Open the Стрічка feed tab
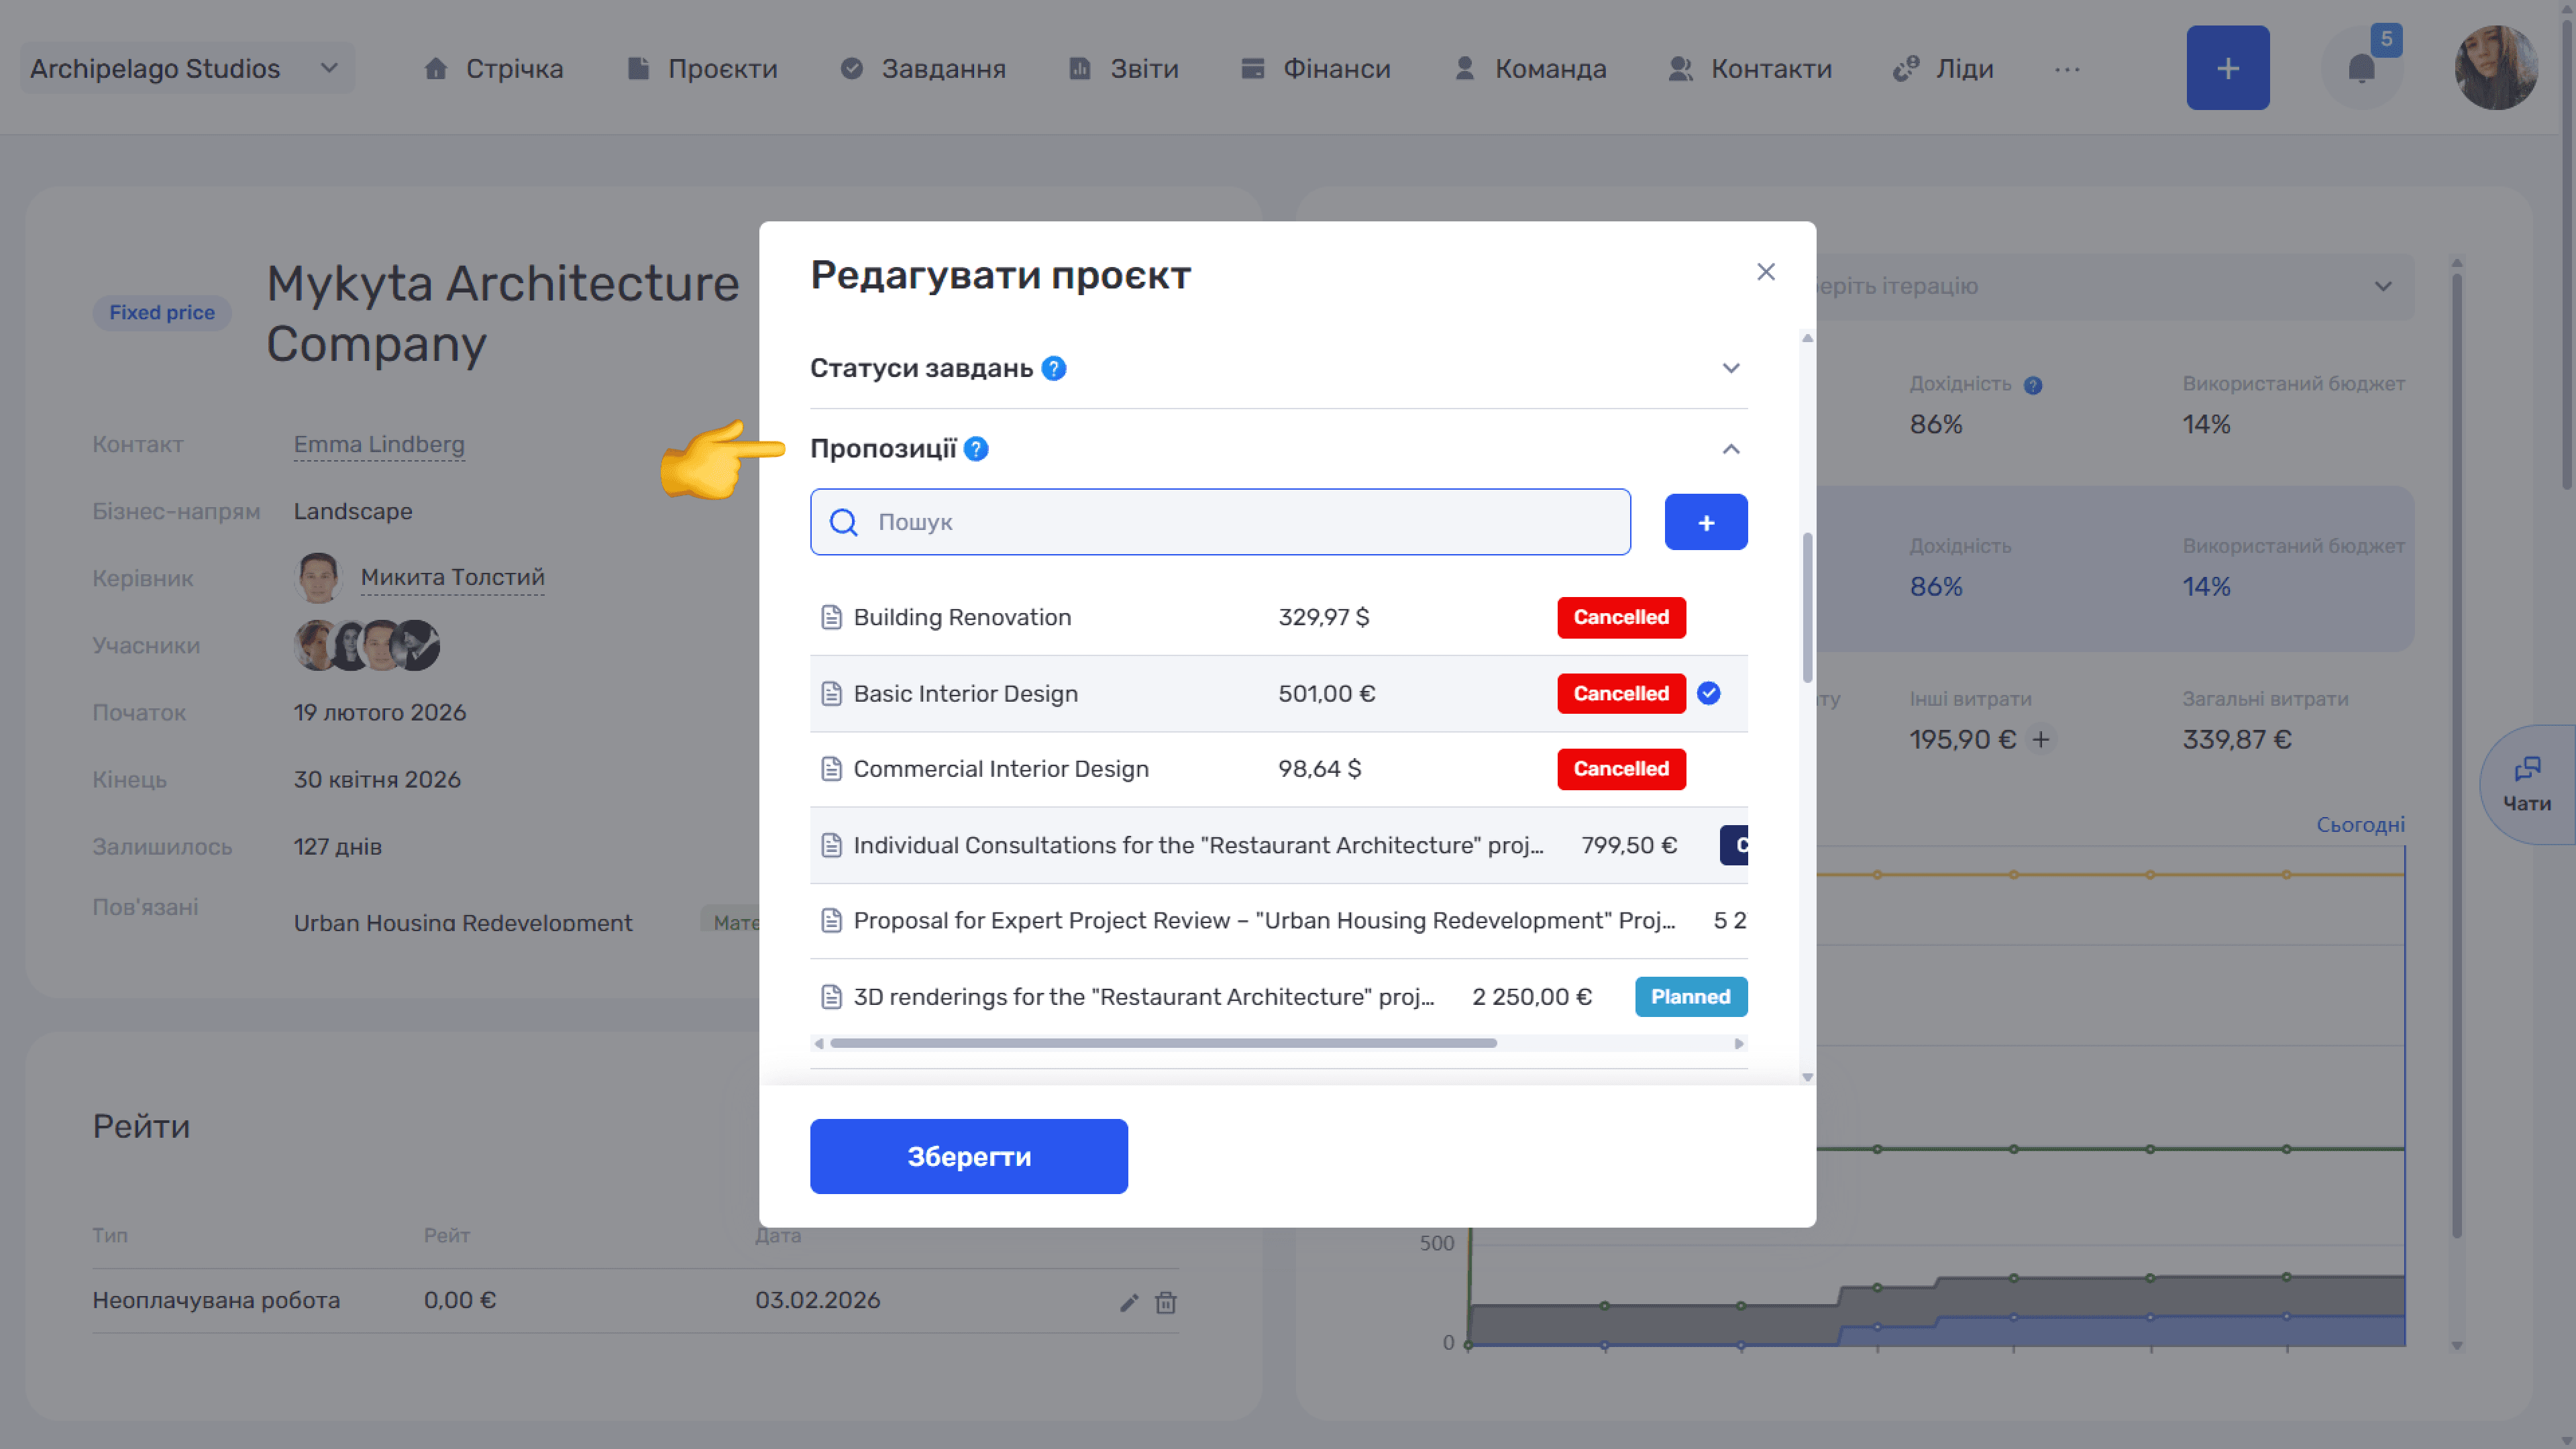 click(x=493, y=68)
